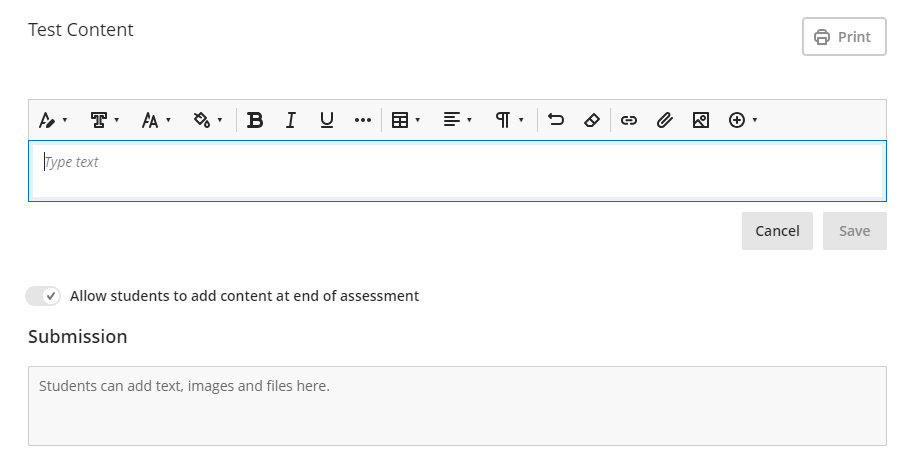This screenshot has width=905, height=467.
Task: Click the Cancel button
Action: 777,231
